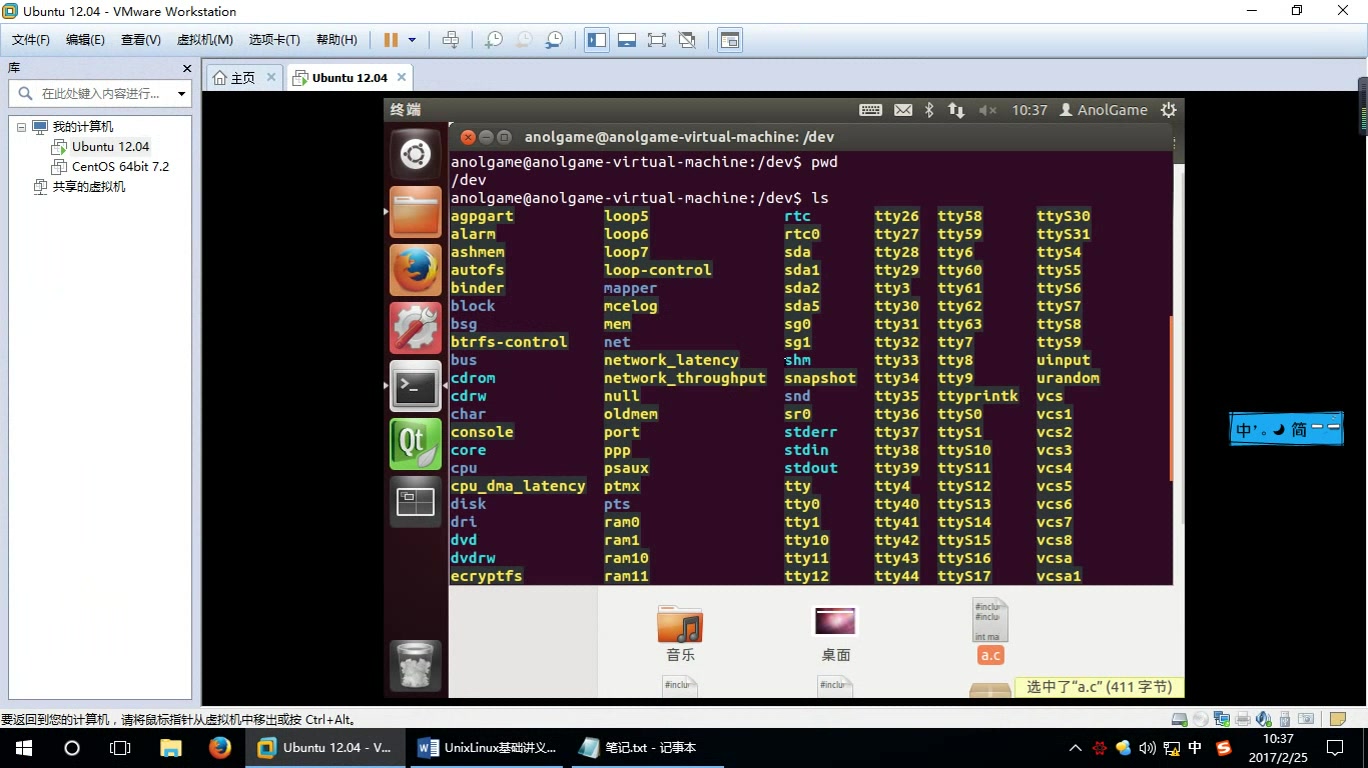Collapse the 我的计算机 tree node
The image size is (1368, 768).
pos(20,127)
